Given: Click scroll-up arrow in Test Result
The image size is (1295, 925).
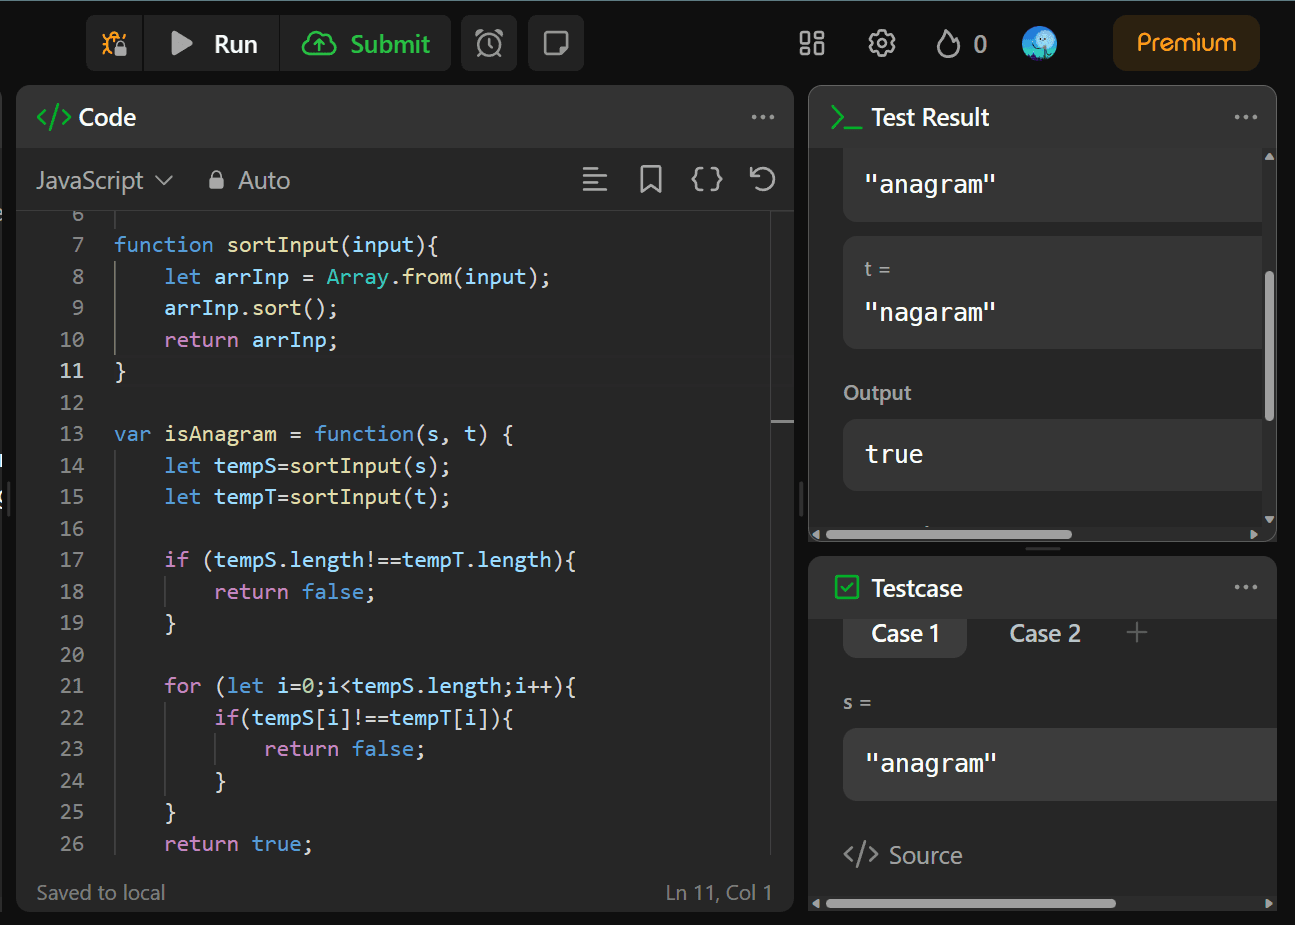Looking at the screenshot, I should (1269, 157).
